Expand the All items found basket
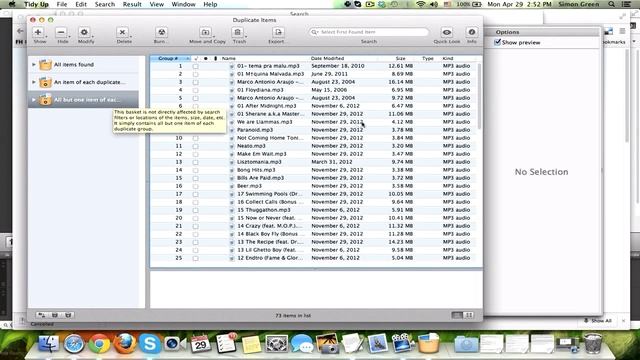The height and width of the screenshot is (360, 640). (34, 64)
